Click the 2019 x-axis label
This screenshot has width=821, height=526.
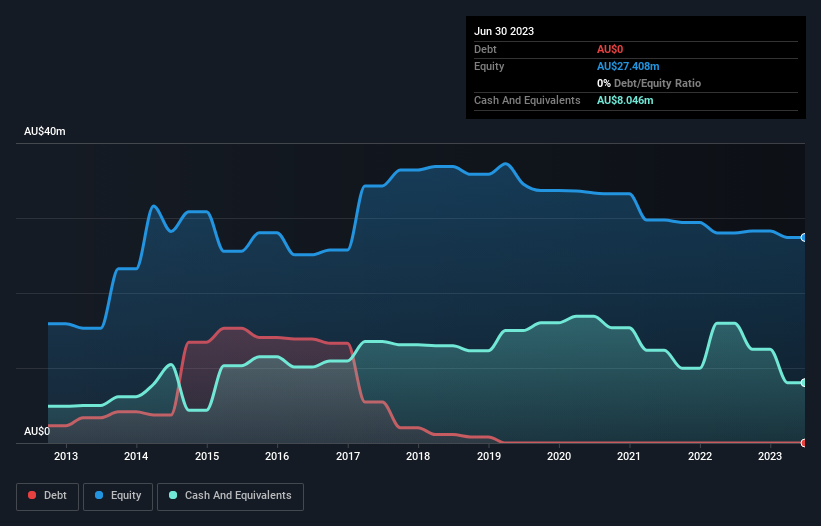point(489,456)
